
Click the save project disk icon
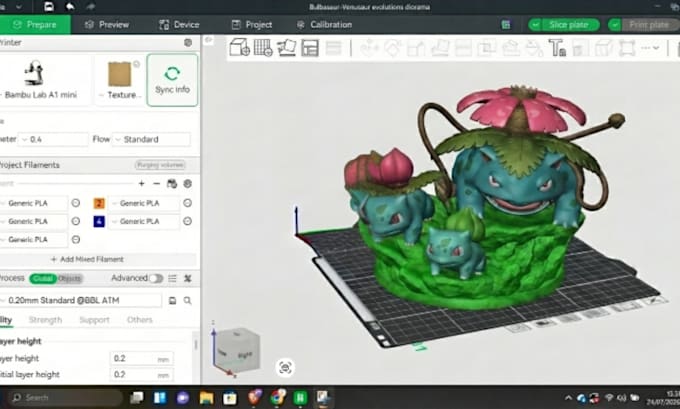[x=49, y=7]
